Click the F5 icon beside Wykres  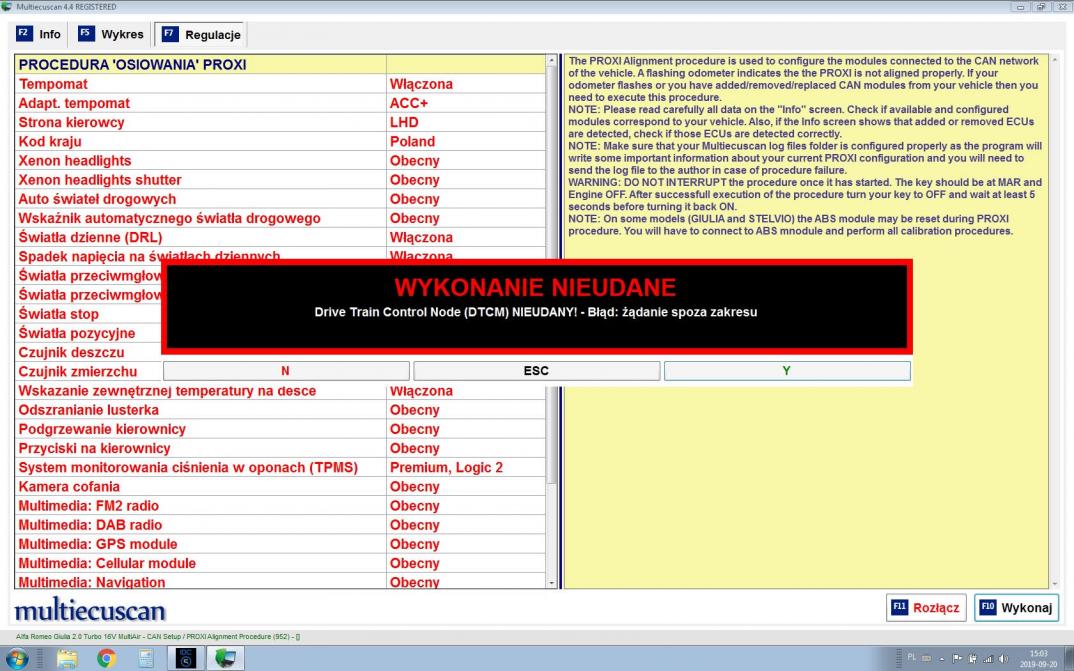86,34
